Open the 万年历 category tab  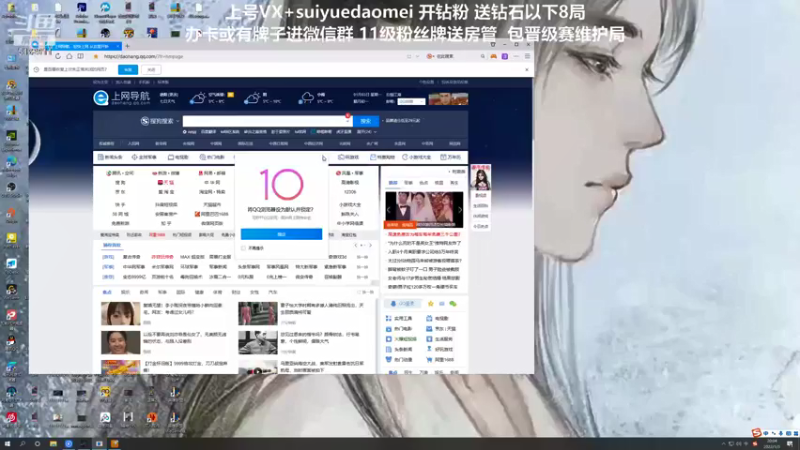click(451, 157)
